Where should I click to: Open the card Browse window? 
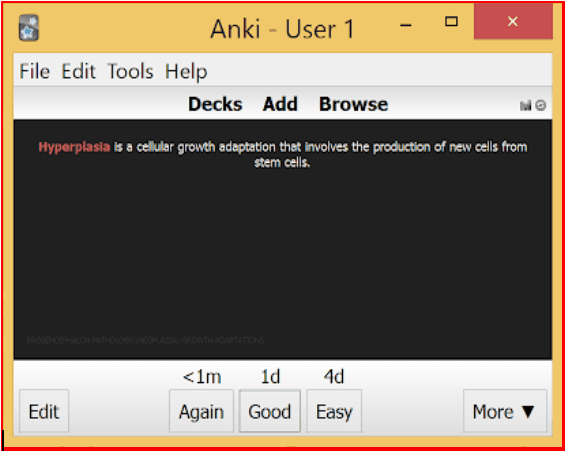tap(353, 104)
